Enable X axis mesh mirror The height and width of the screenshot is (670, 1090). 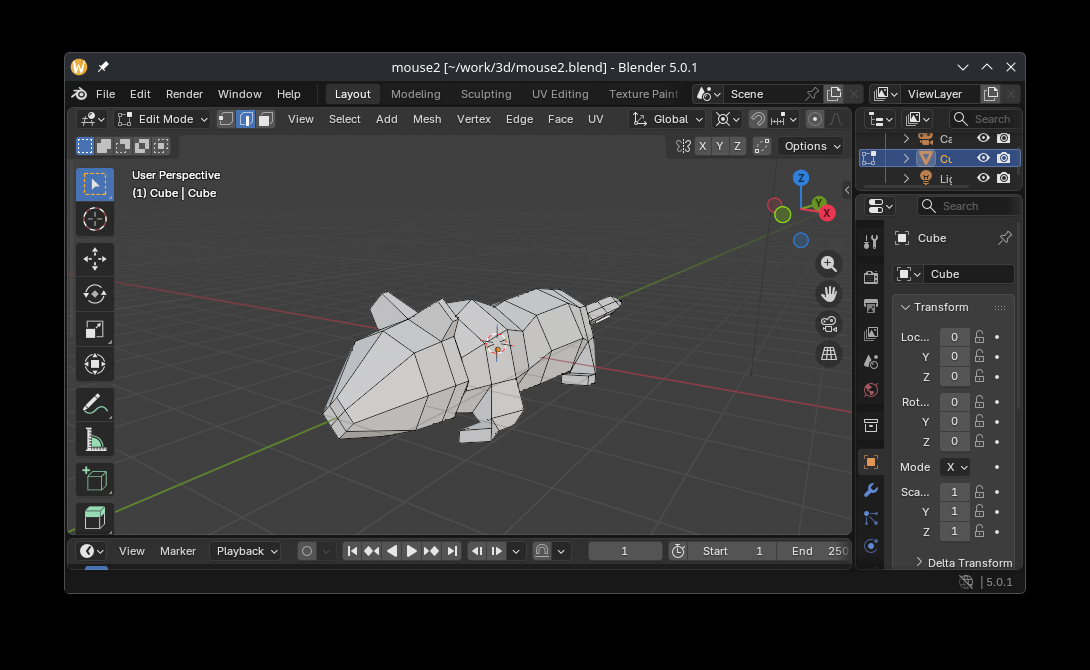coord(703,146)
